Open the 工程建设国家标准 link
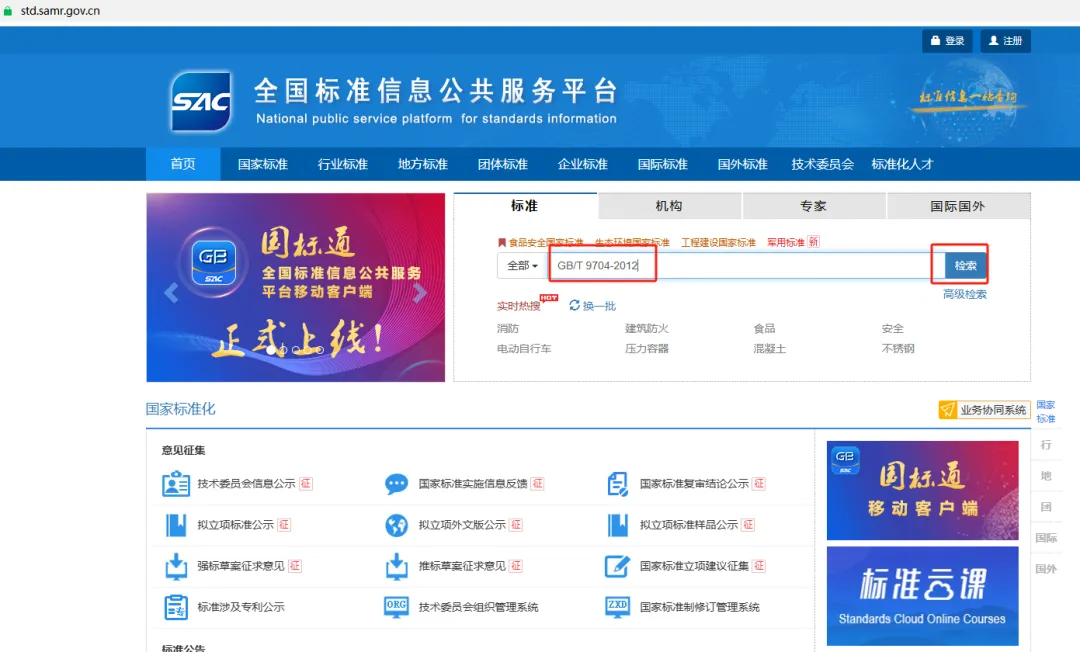The width and height of the screenshot is (1080, 652). pos(718,242)
